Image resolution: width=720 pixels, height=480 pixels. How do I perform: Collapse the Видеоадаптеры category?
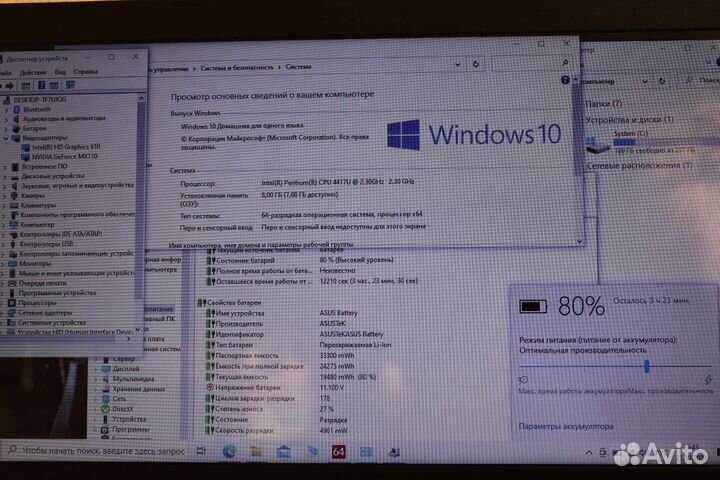pyautogui.click(x=7, y=137)
